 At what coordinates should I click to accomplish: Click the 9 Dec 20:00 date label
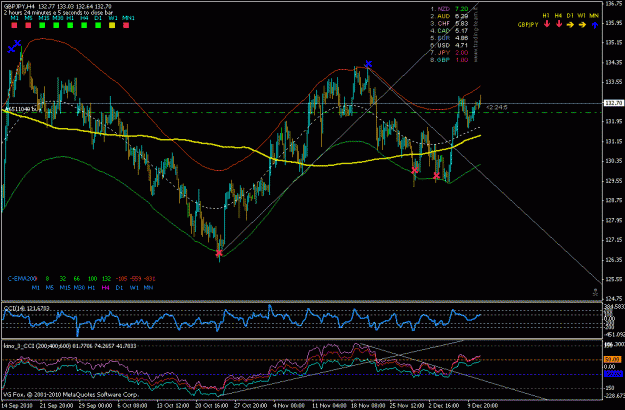pyautogui.click(x=482, y=405)
